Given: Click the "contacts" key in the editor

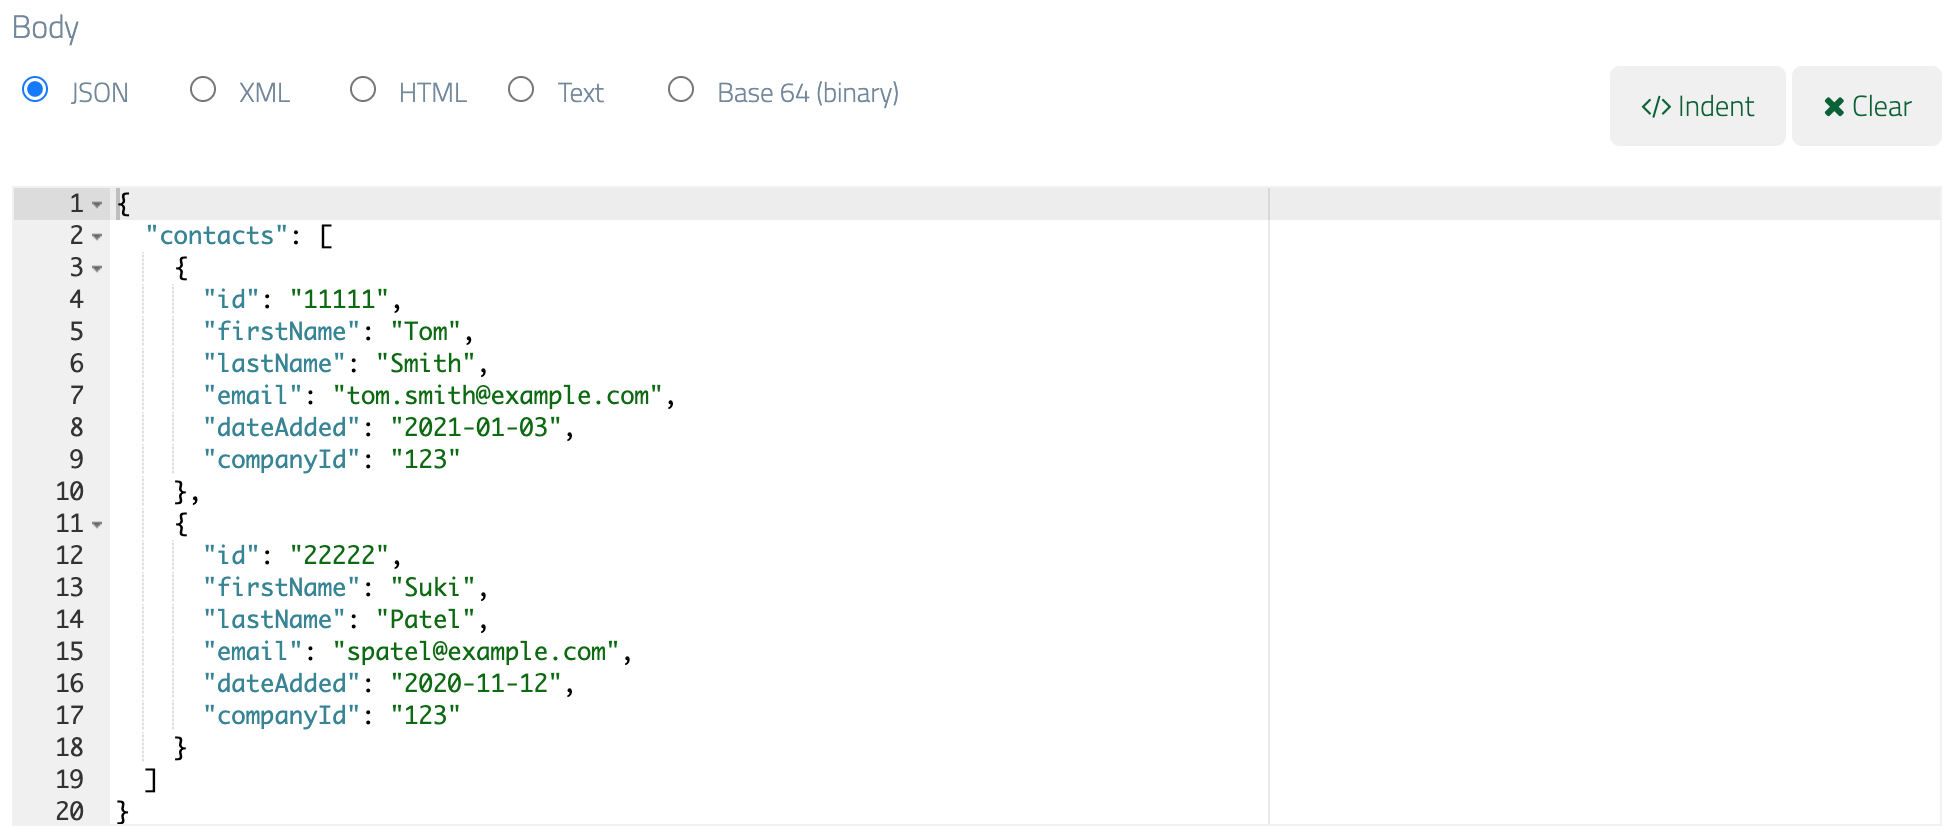Looking at the screenshot, I should coord(217,236).
